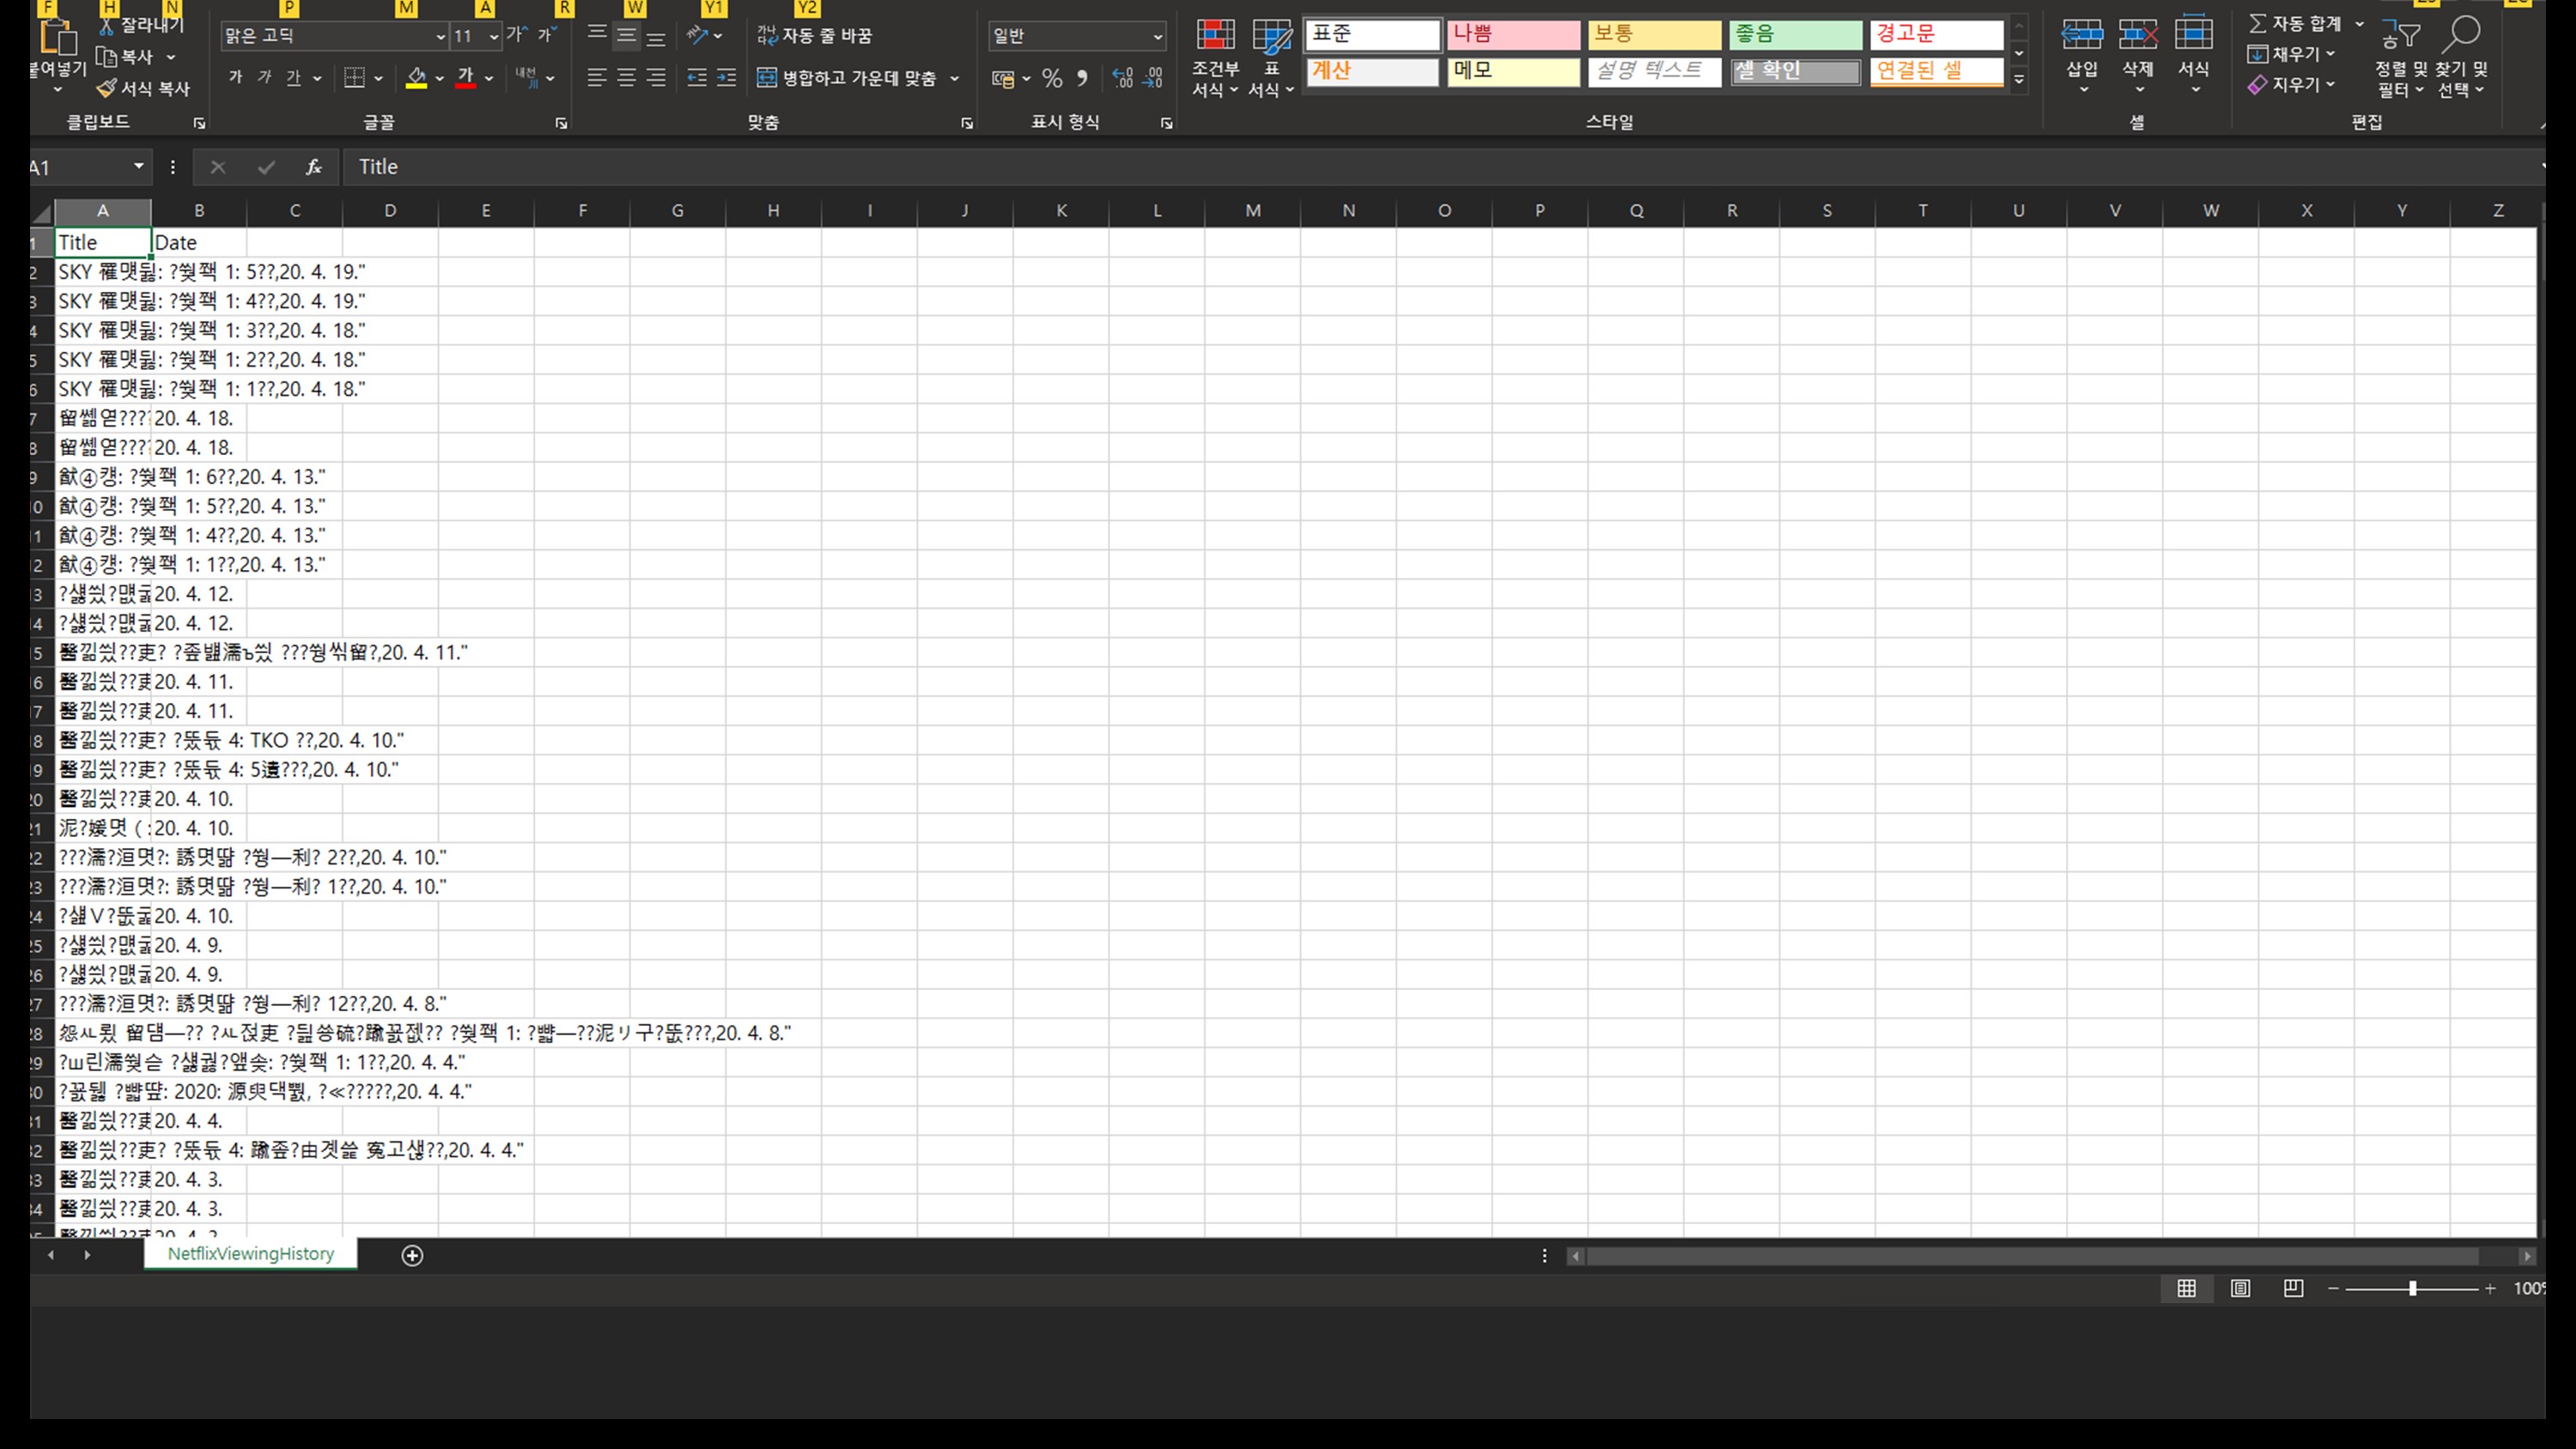Viewport: 2576px width, 1449px height.
Task: Click the Format Painter (서식 복사) icon
Action: (x=107, y=88)
